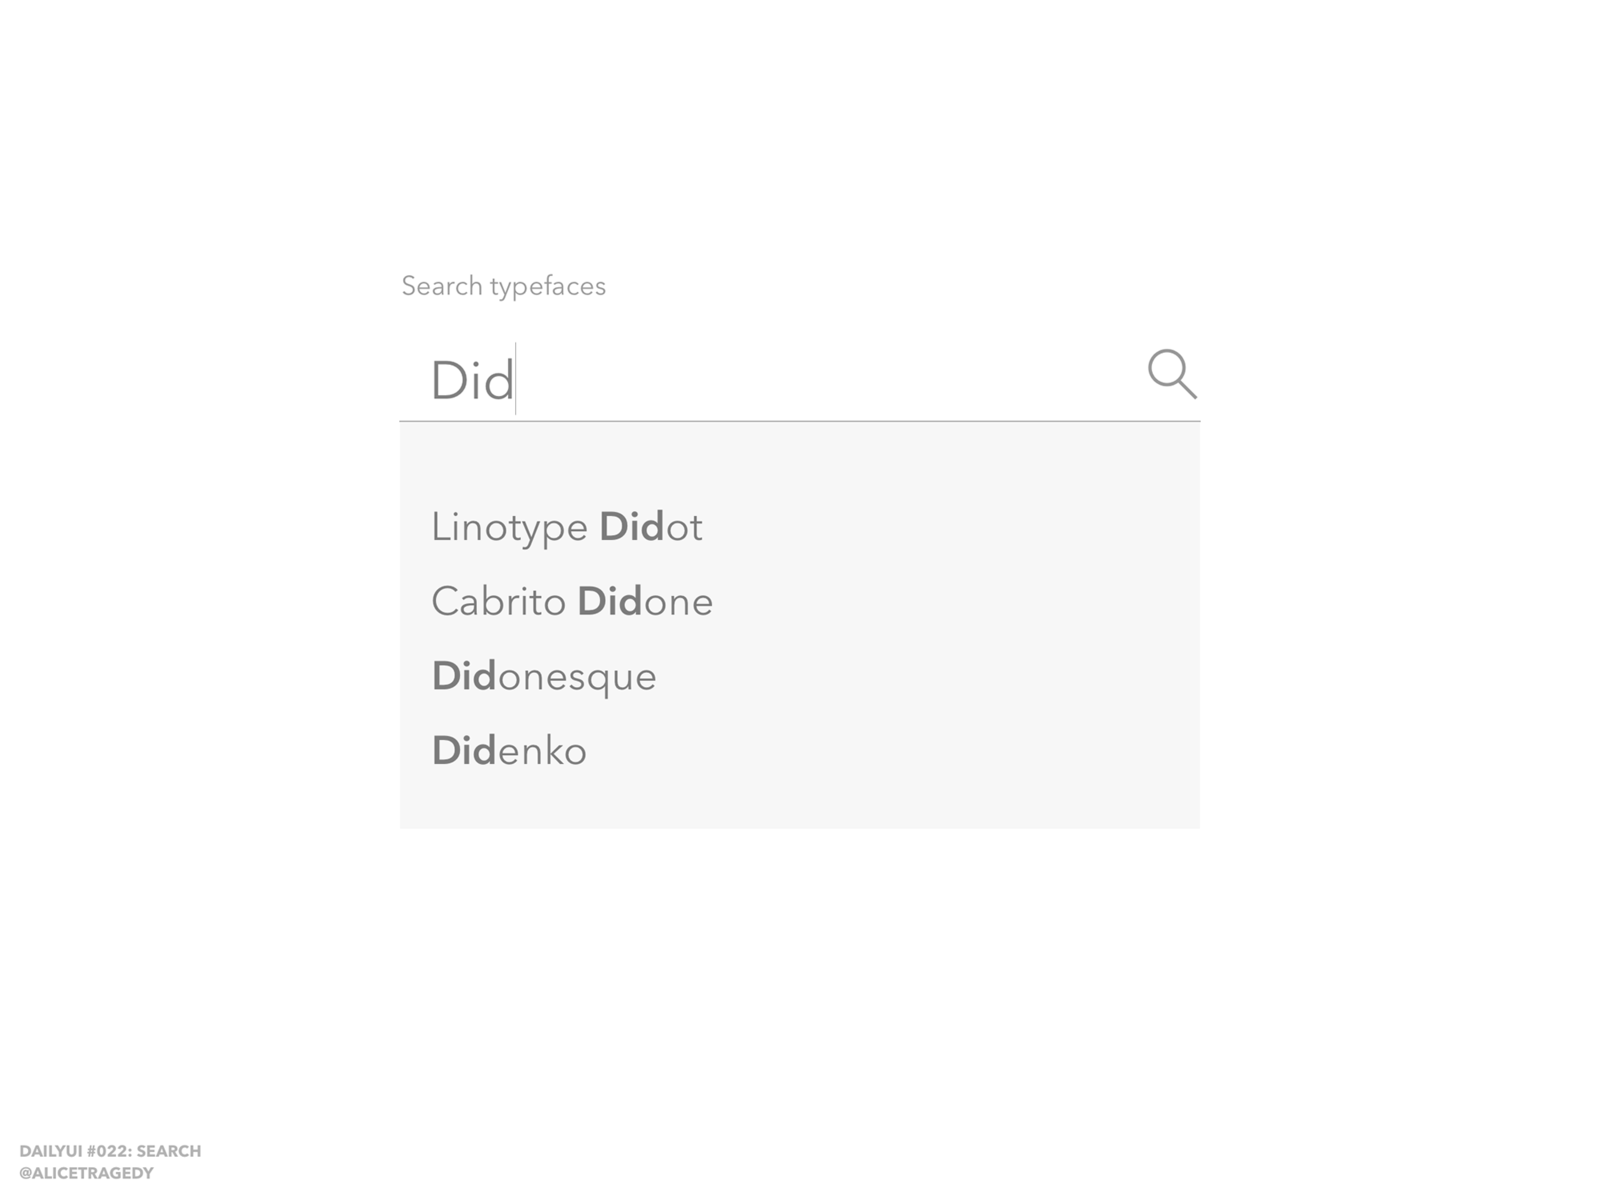Pick "Didonesque" from the suggestions
Viewport: 1600px width, 1200px height.
[x=544, y=677]
